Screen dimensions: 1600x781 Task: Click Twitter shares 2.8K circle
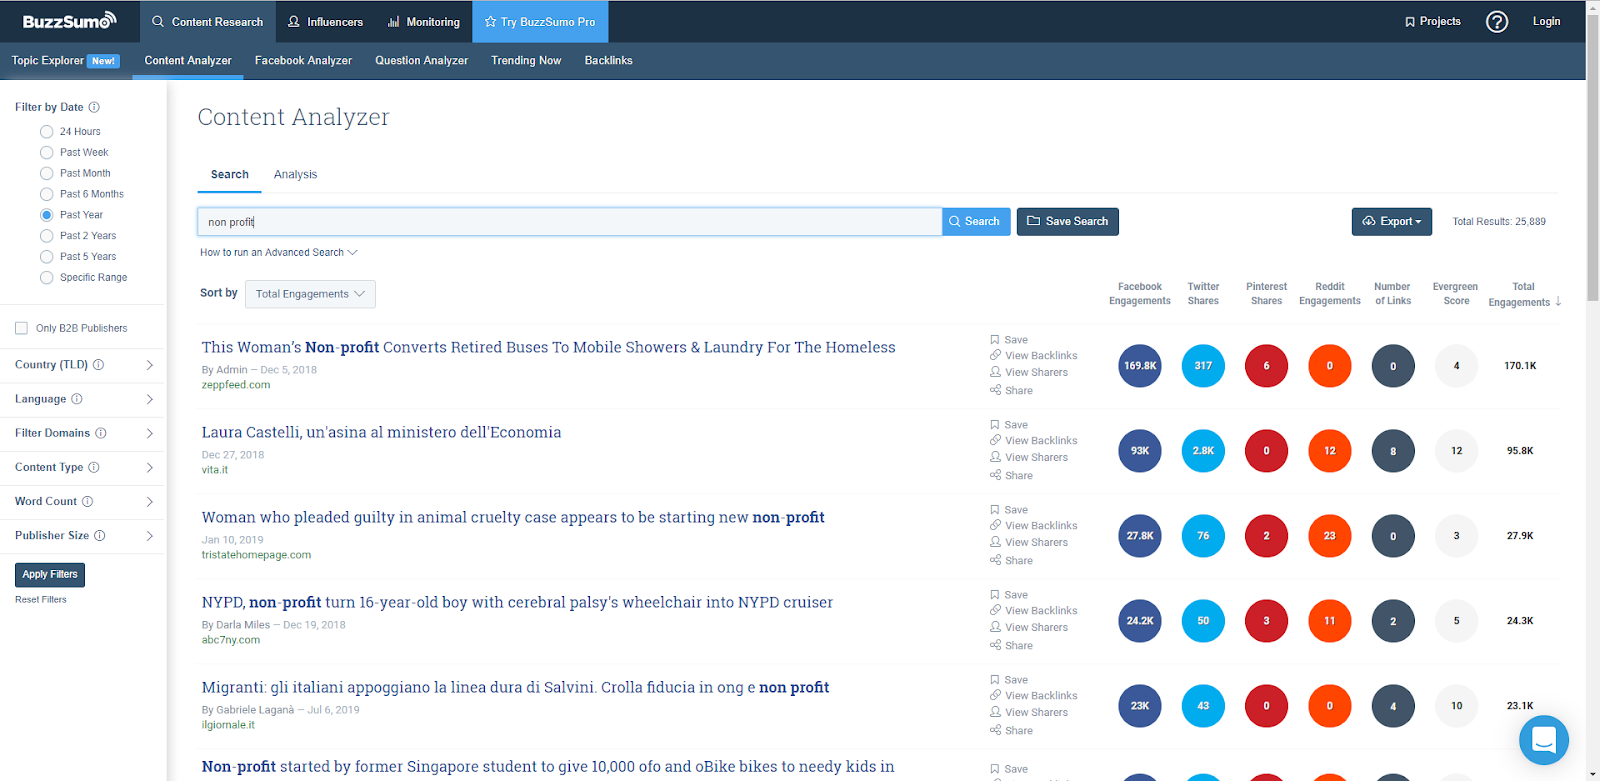(1203, 451)
